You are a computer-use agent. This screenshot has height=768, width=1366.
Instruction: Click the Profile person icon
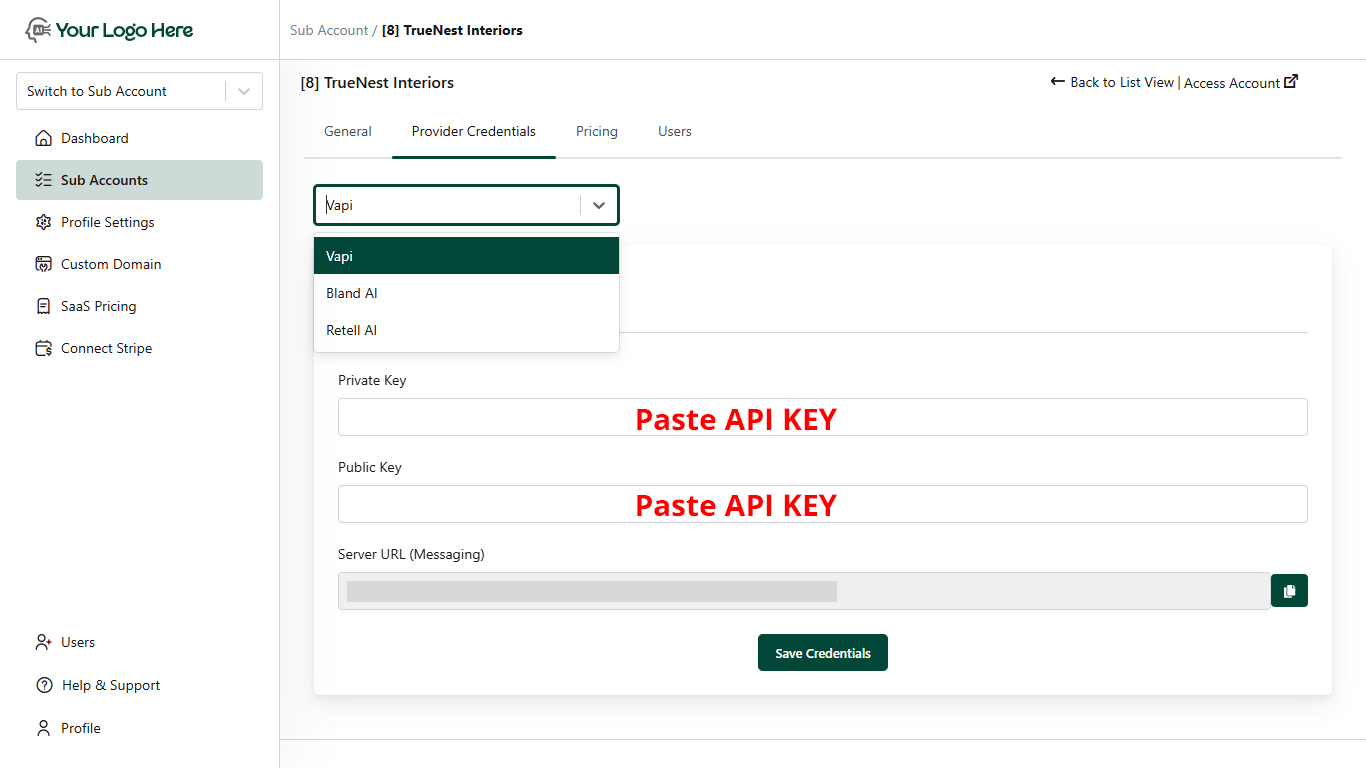click(x=43, y=728)
